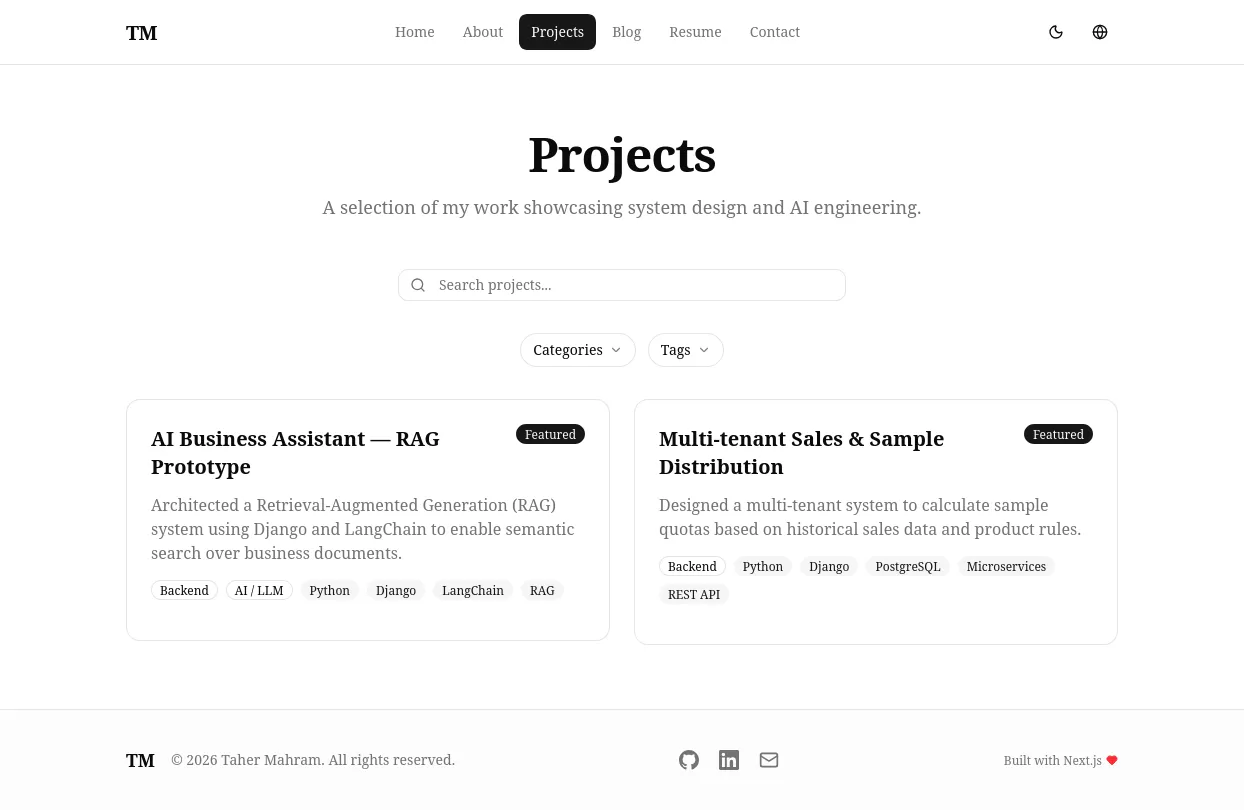Image resolution: width=1244 pixels, height=810 pixels.
Task: Open LinkedIn icon in footer
Action: 729,760
